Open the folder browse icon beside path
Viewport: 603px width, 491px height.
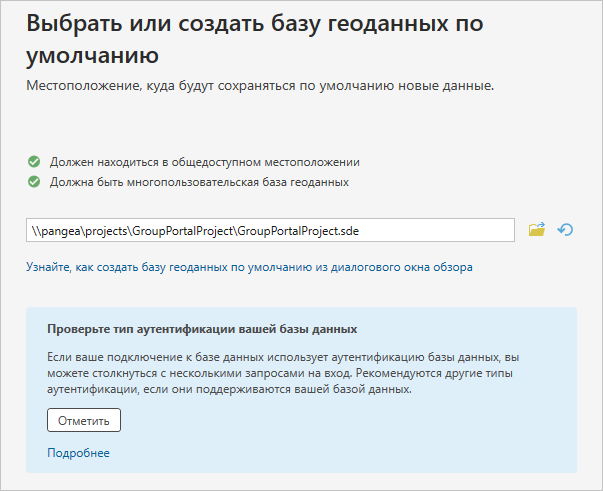pos(537,230)
